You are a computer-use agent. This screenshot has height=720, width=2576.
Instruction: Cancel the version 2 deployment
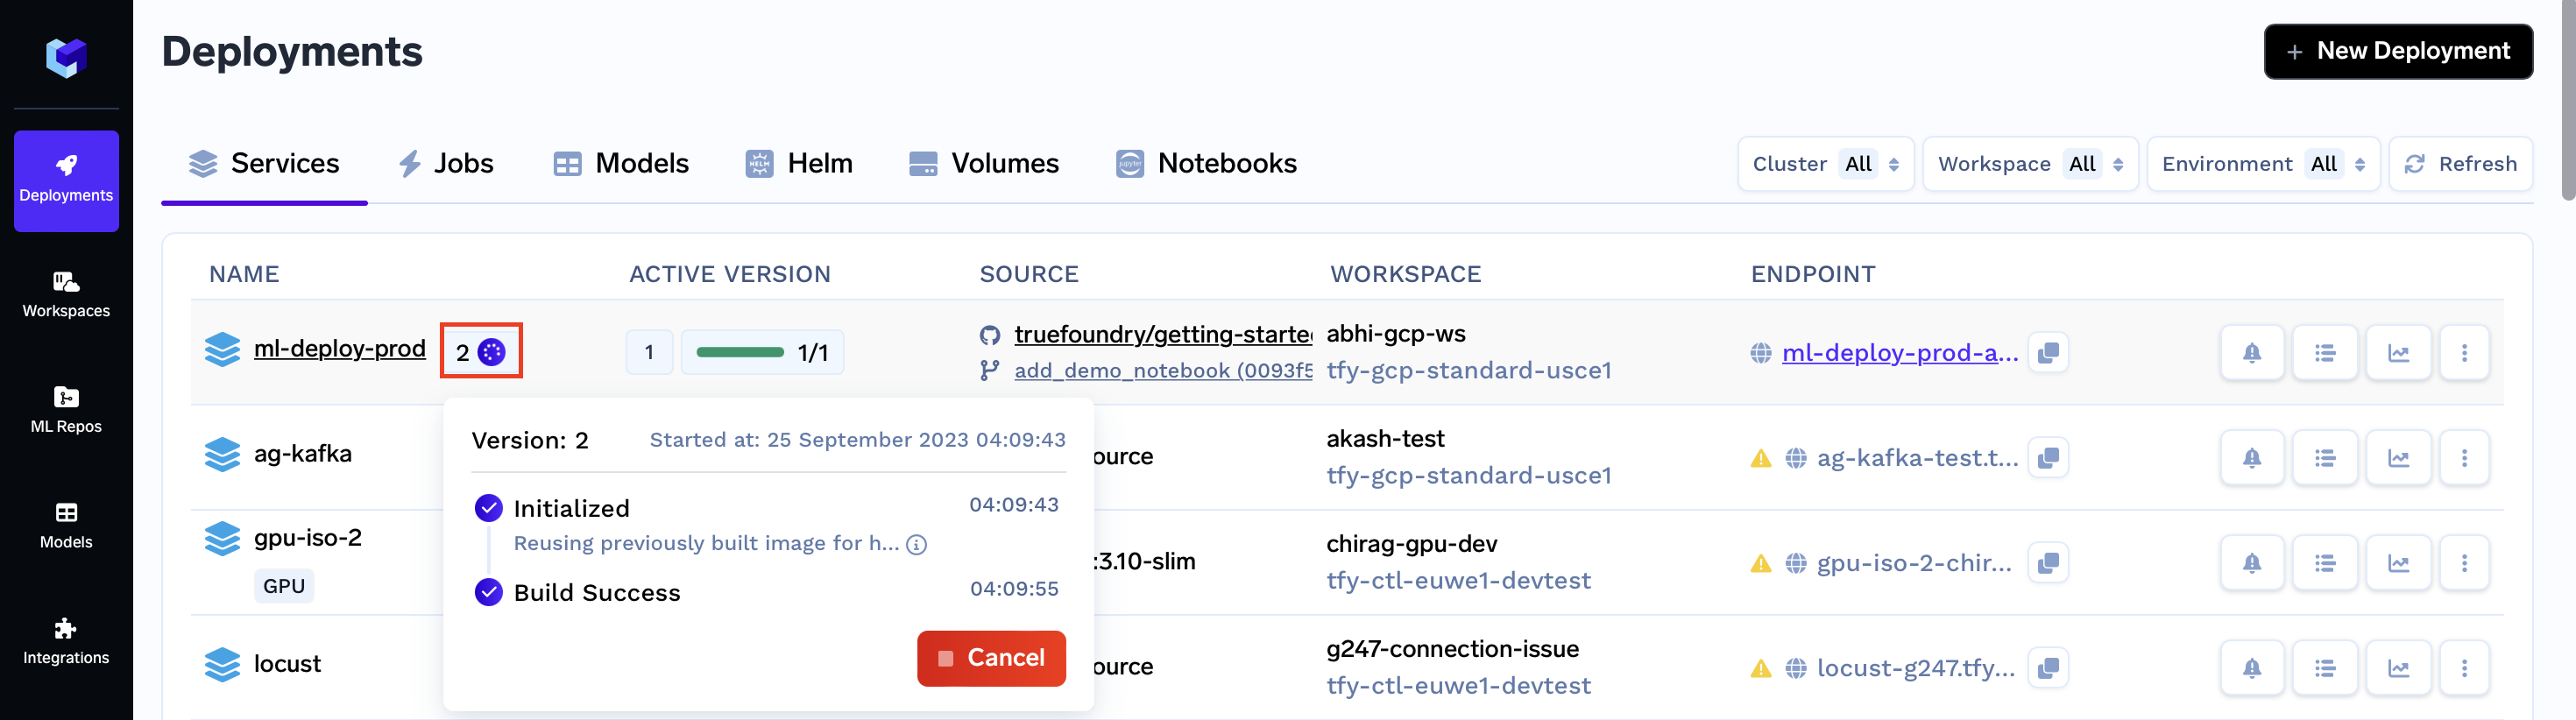[991, 658]
